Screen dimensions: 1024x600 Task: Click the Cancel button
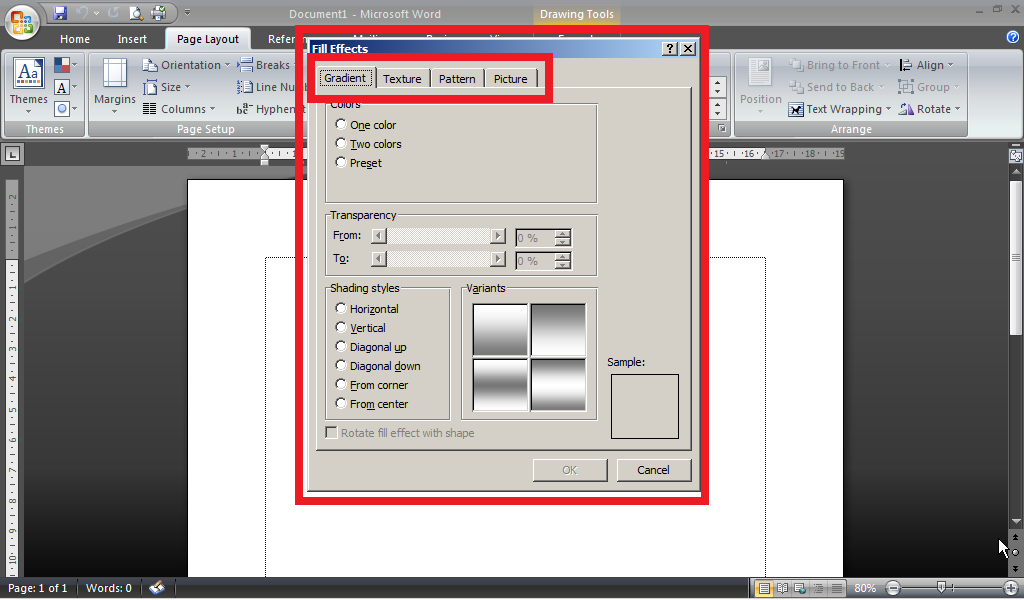tap(653, 470)
